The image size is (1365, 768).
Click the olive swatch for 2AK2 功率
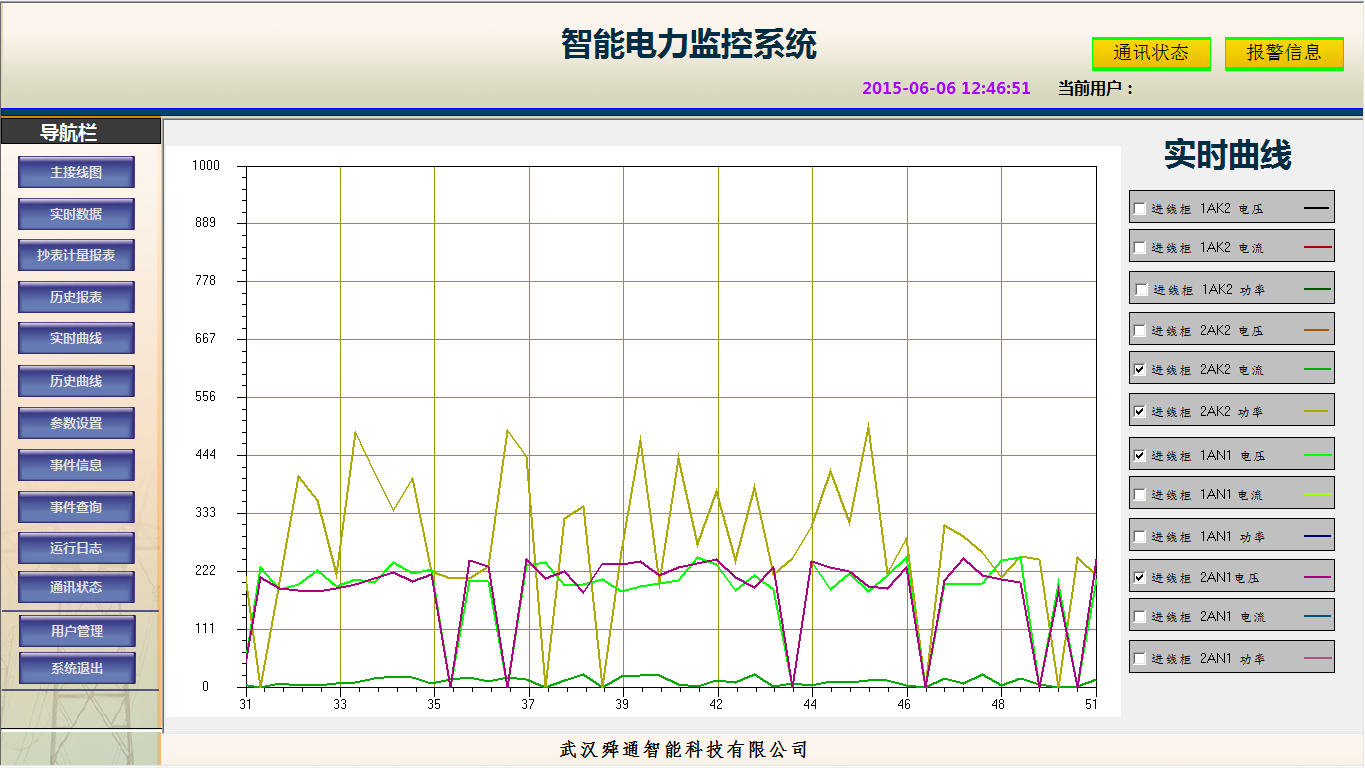(x=1317, y=411)
